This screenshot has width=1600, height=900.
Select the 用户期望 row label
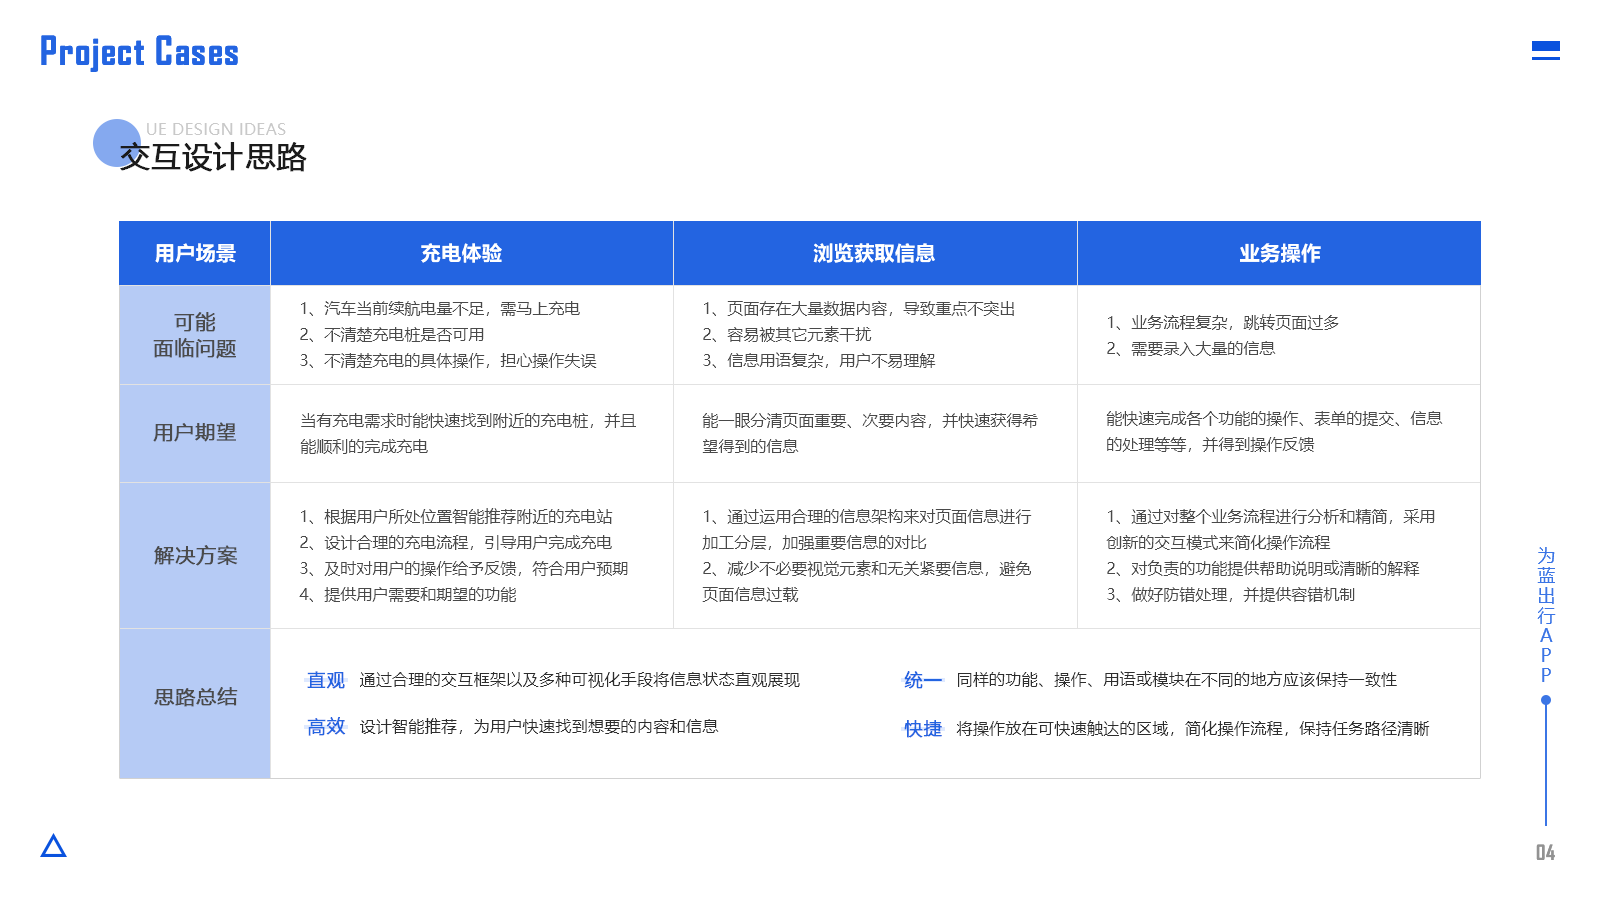pyautogui.click(x=195, y=433)
